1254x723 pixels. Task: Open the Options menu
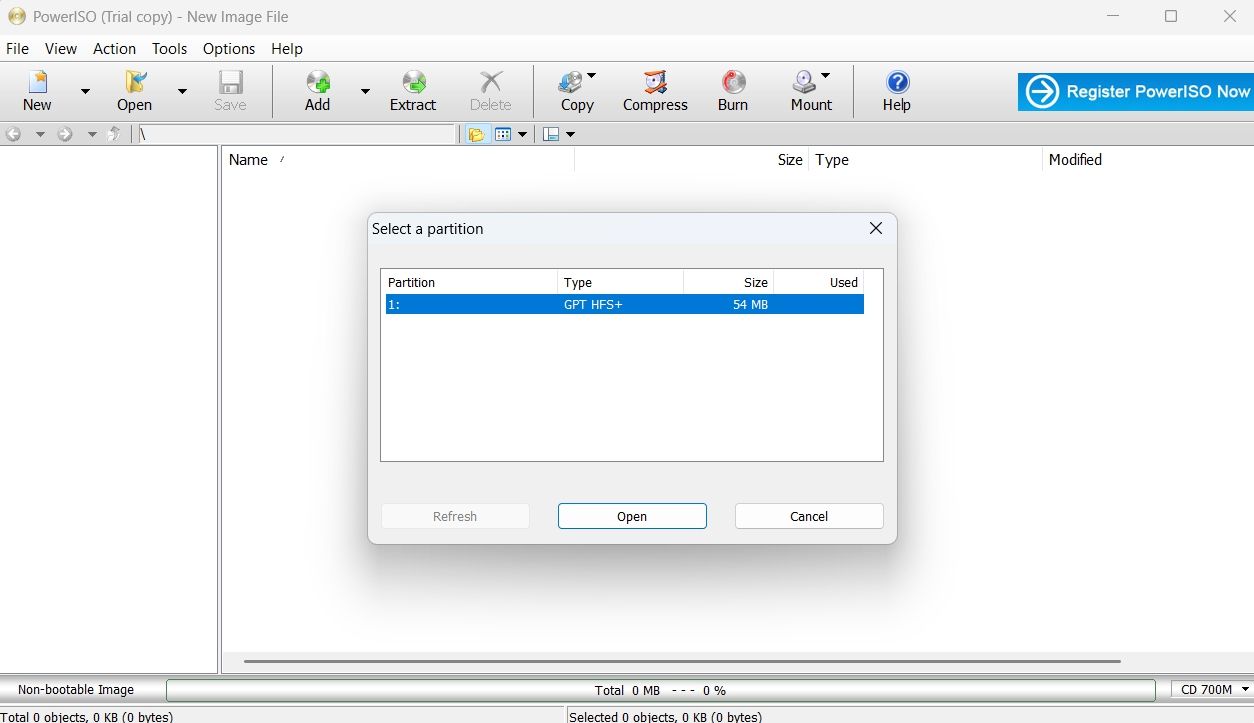(228, 48)
